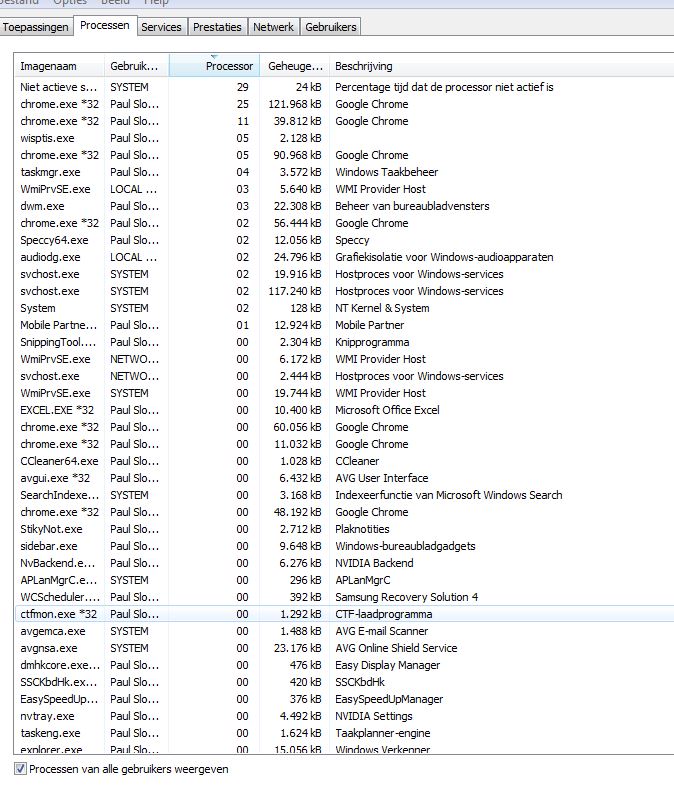Image resolution: width=674 pixels, height=786 pixels.
Task: Open the Prestaties tab
Action: pos(217,27)
